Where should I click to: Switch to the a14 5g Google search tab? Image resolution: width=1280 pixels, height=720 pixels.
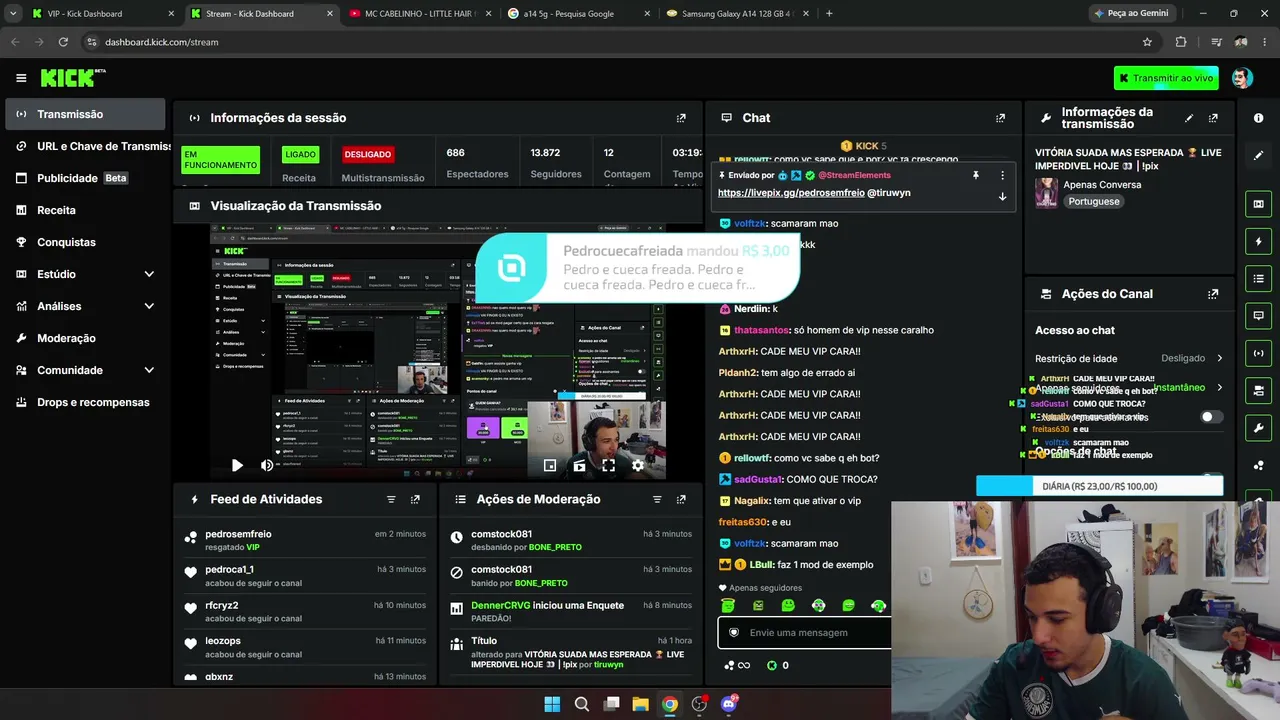pos(576,14)
